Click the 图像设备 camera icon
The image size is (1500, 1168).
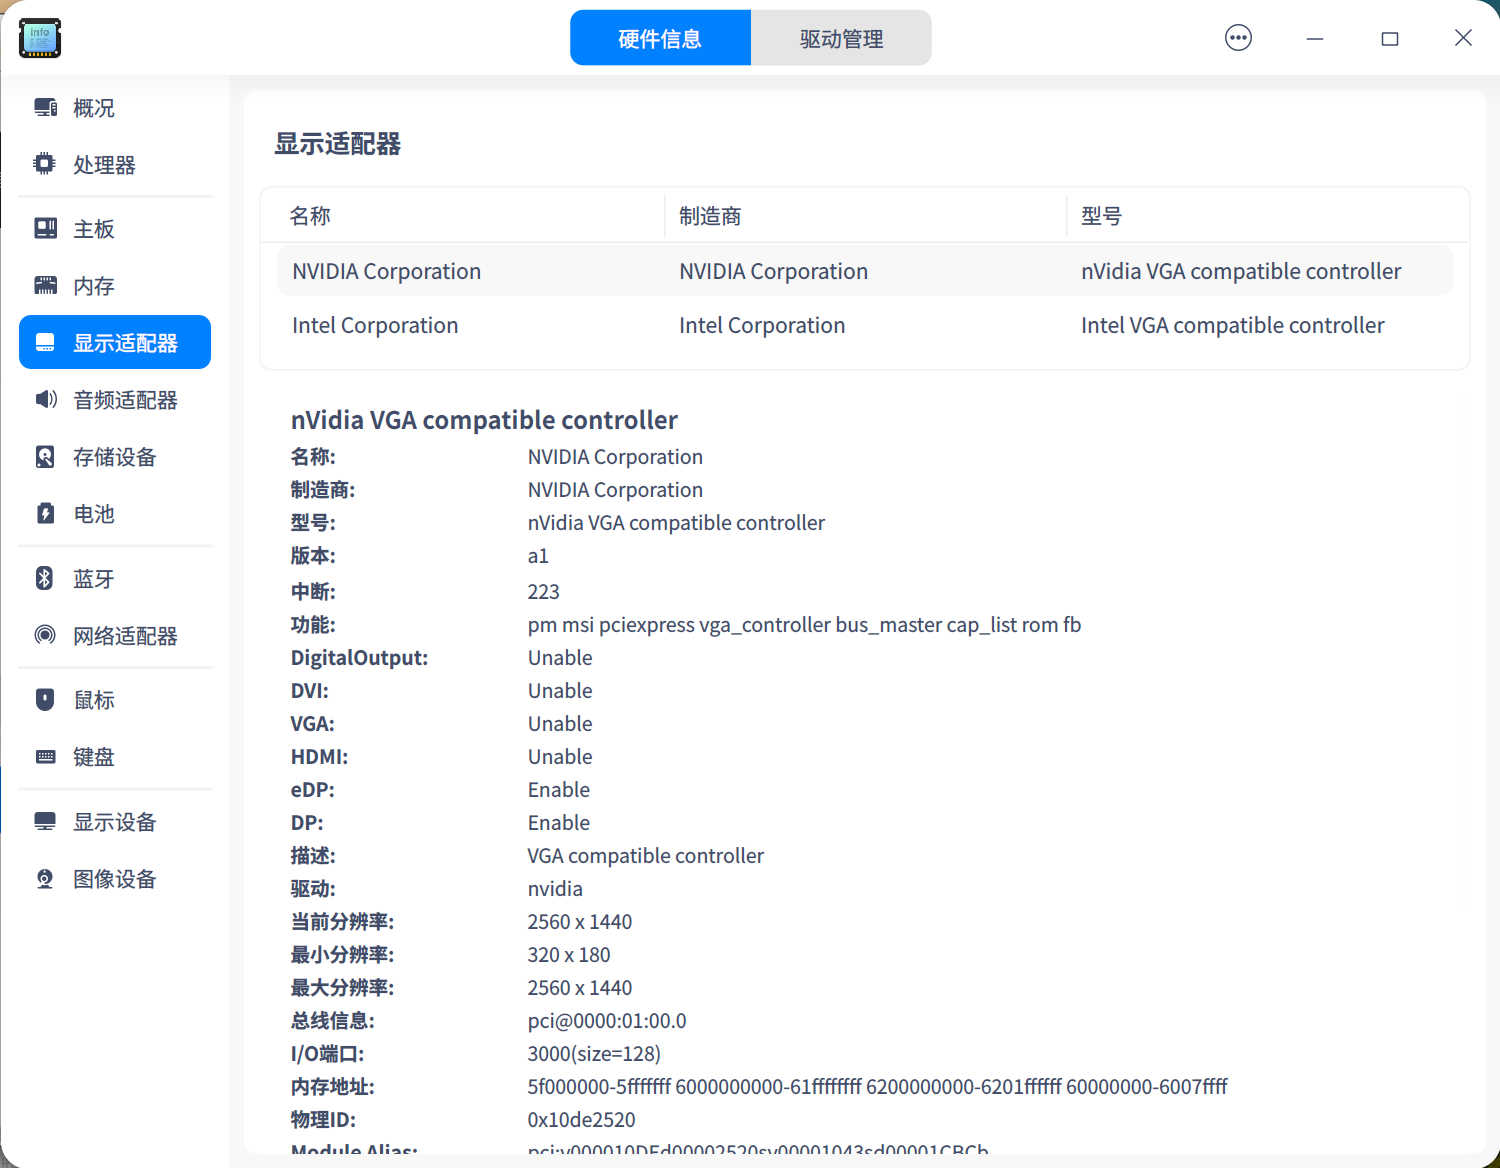coord(45,878)
